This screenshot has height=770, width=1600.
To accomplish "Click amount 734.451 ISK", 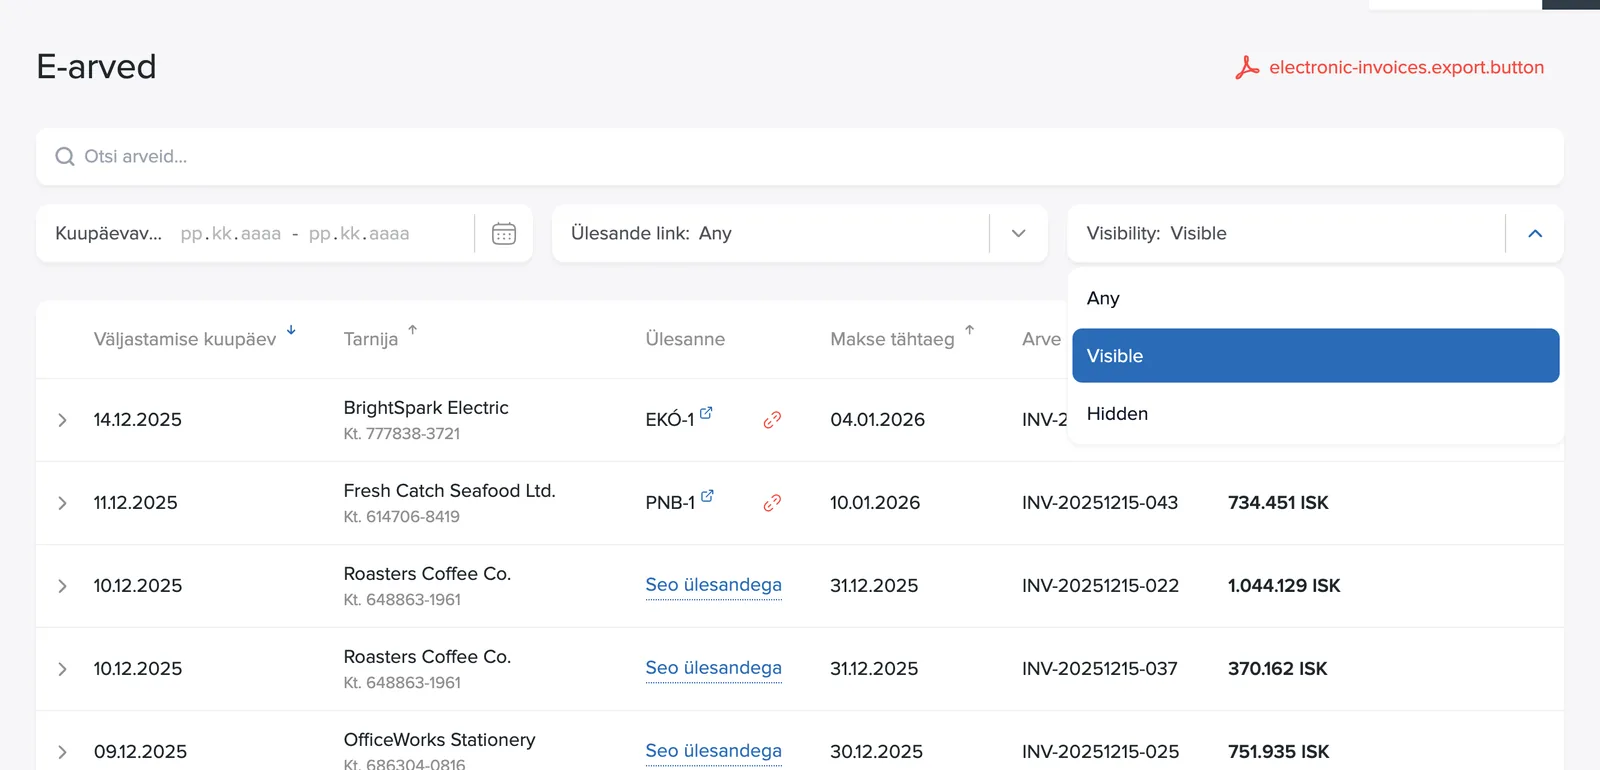I will click(1278, 503).
